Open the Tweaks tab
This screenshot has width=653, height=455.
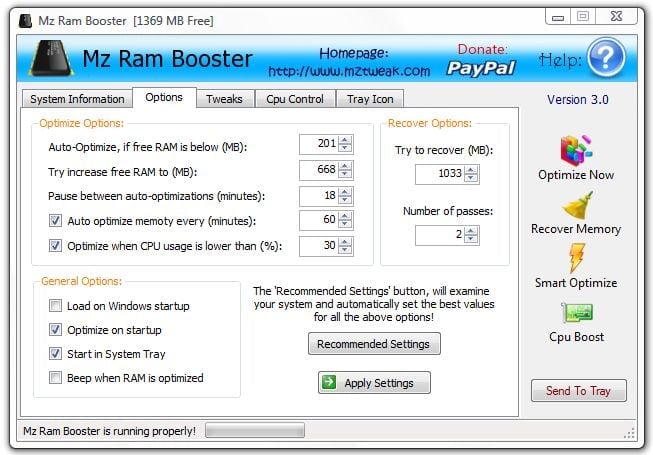(x=224, y=99)
